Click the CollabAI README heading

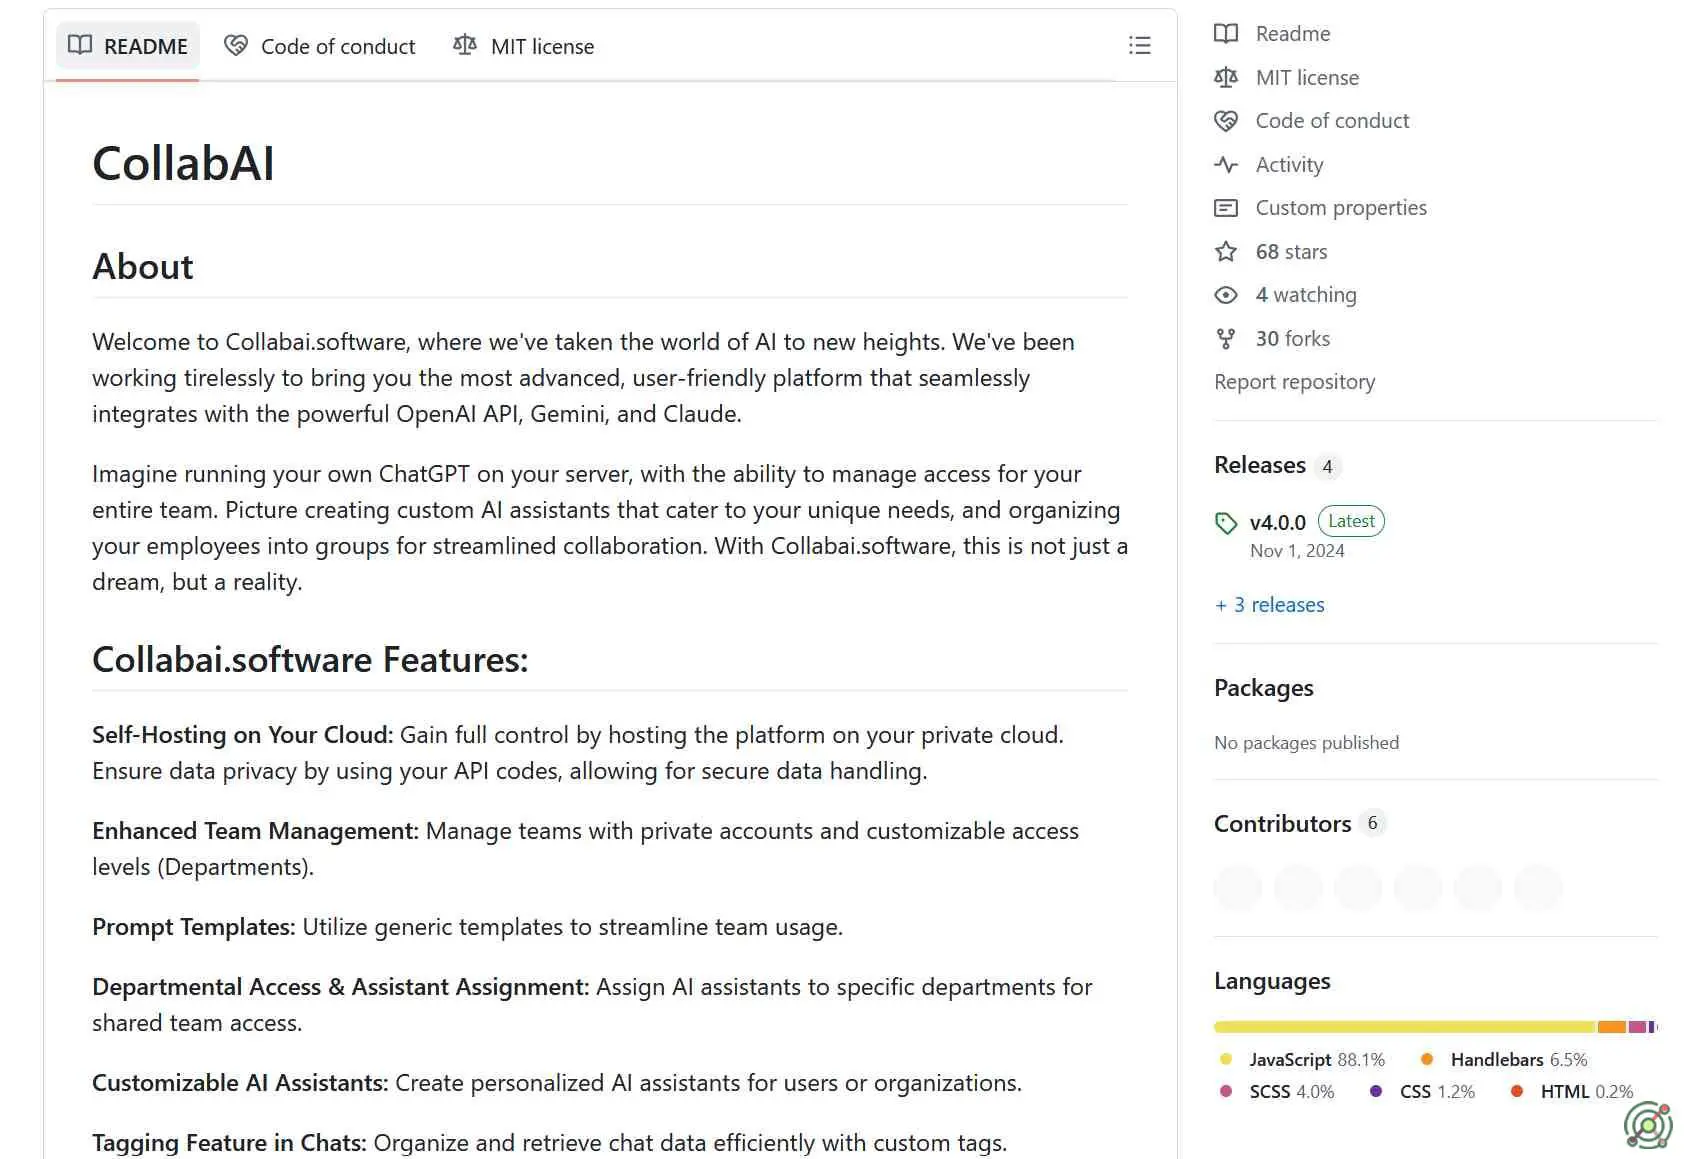183,163
